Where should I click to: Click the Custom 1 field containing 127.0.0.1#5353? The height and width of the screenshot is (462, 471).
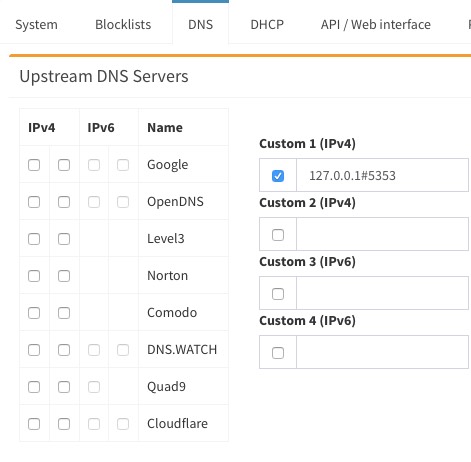(x=382, y=175)
